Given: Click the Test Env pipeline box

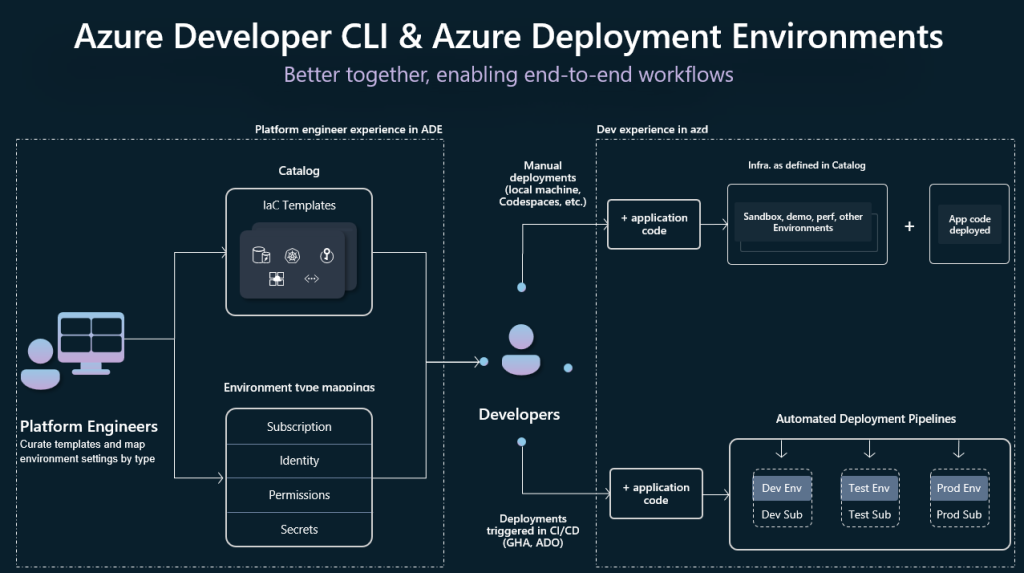Looking at the screenshot, I should coord(869,498).
